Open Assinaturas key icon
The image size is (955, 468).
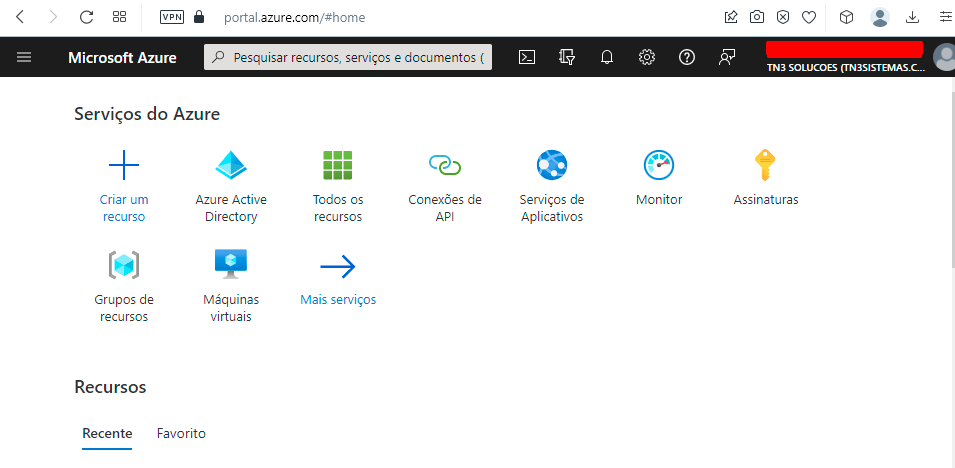pyautogui.click(x=766, y=165)
